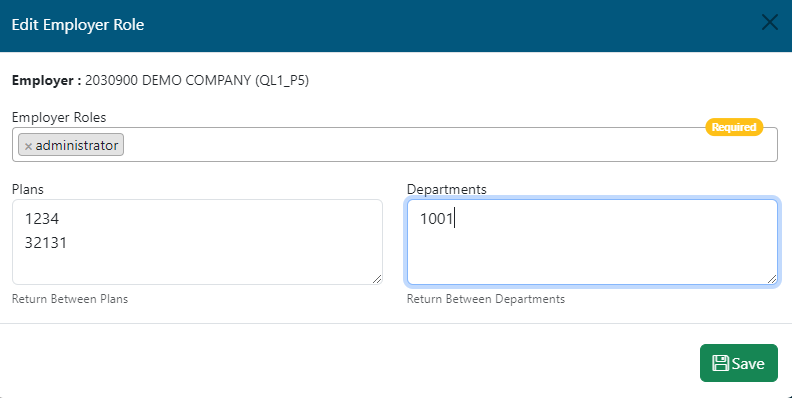Place cursor on plan 1234 line
The image size is (792, 398).
click(x=42, y=219)
